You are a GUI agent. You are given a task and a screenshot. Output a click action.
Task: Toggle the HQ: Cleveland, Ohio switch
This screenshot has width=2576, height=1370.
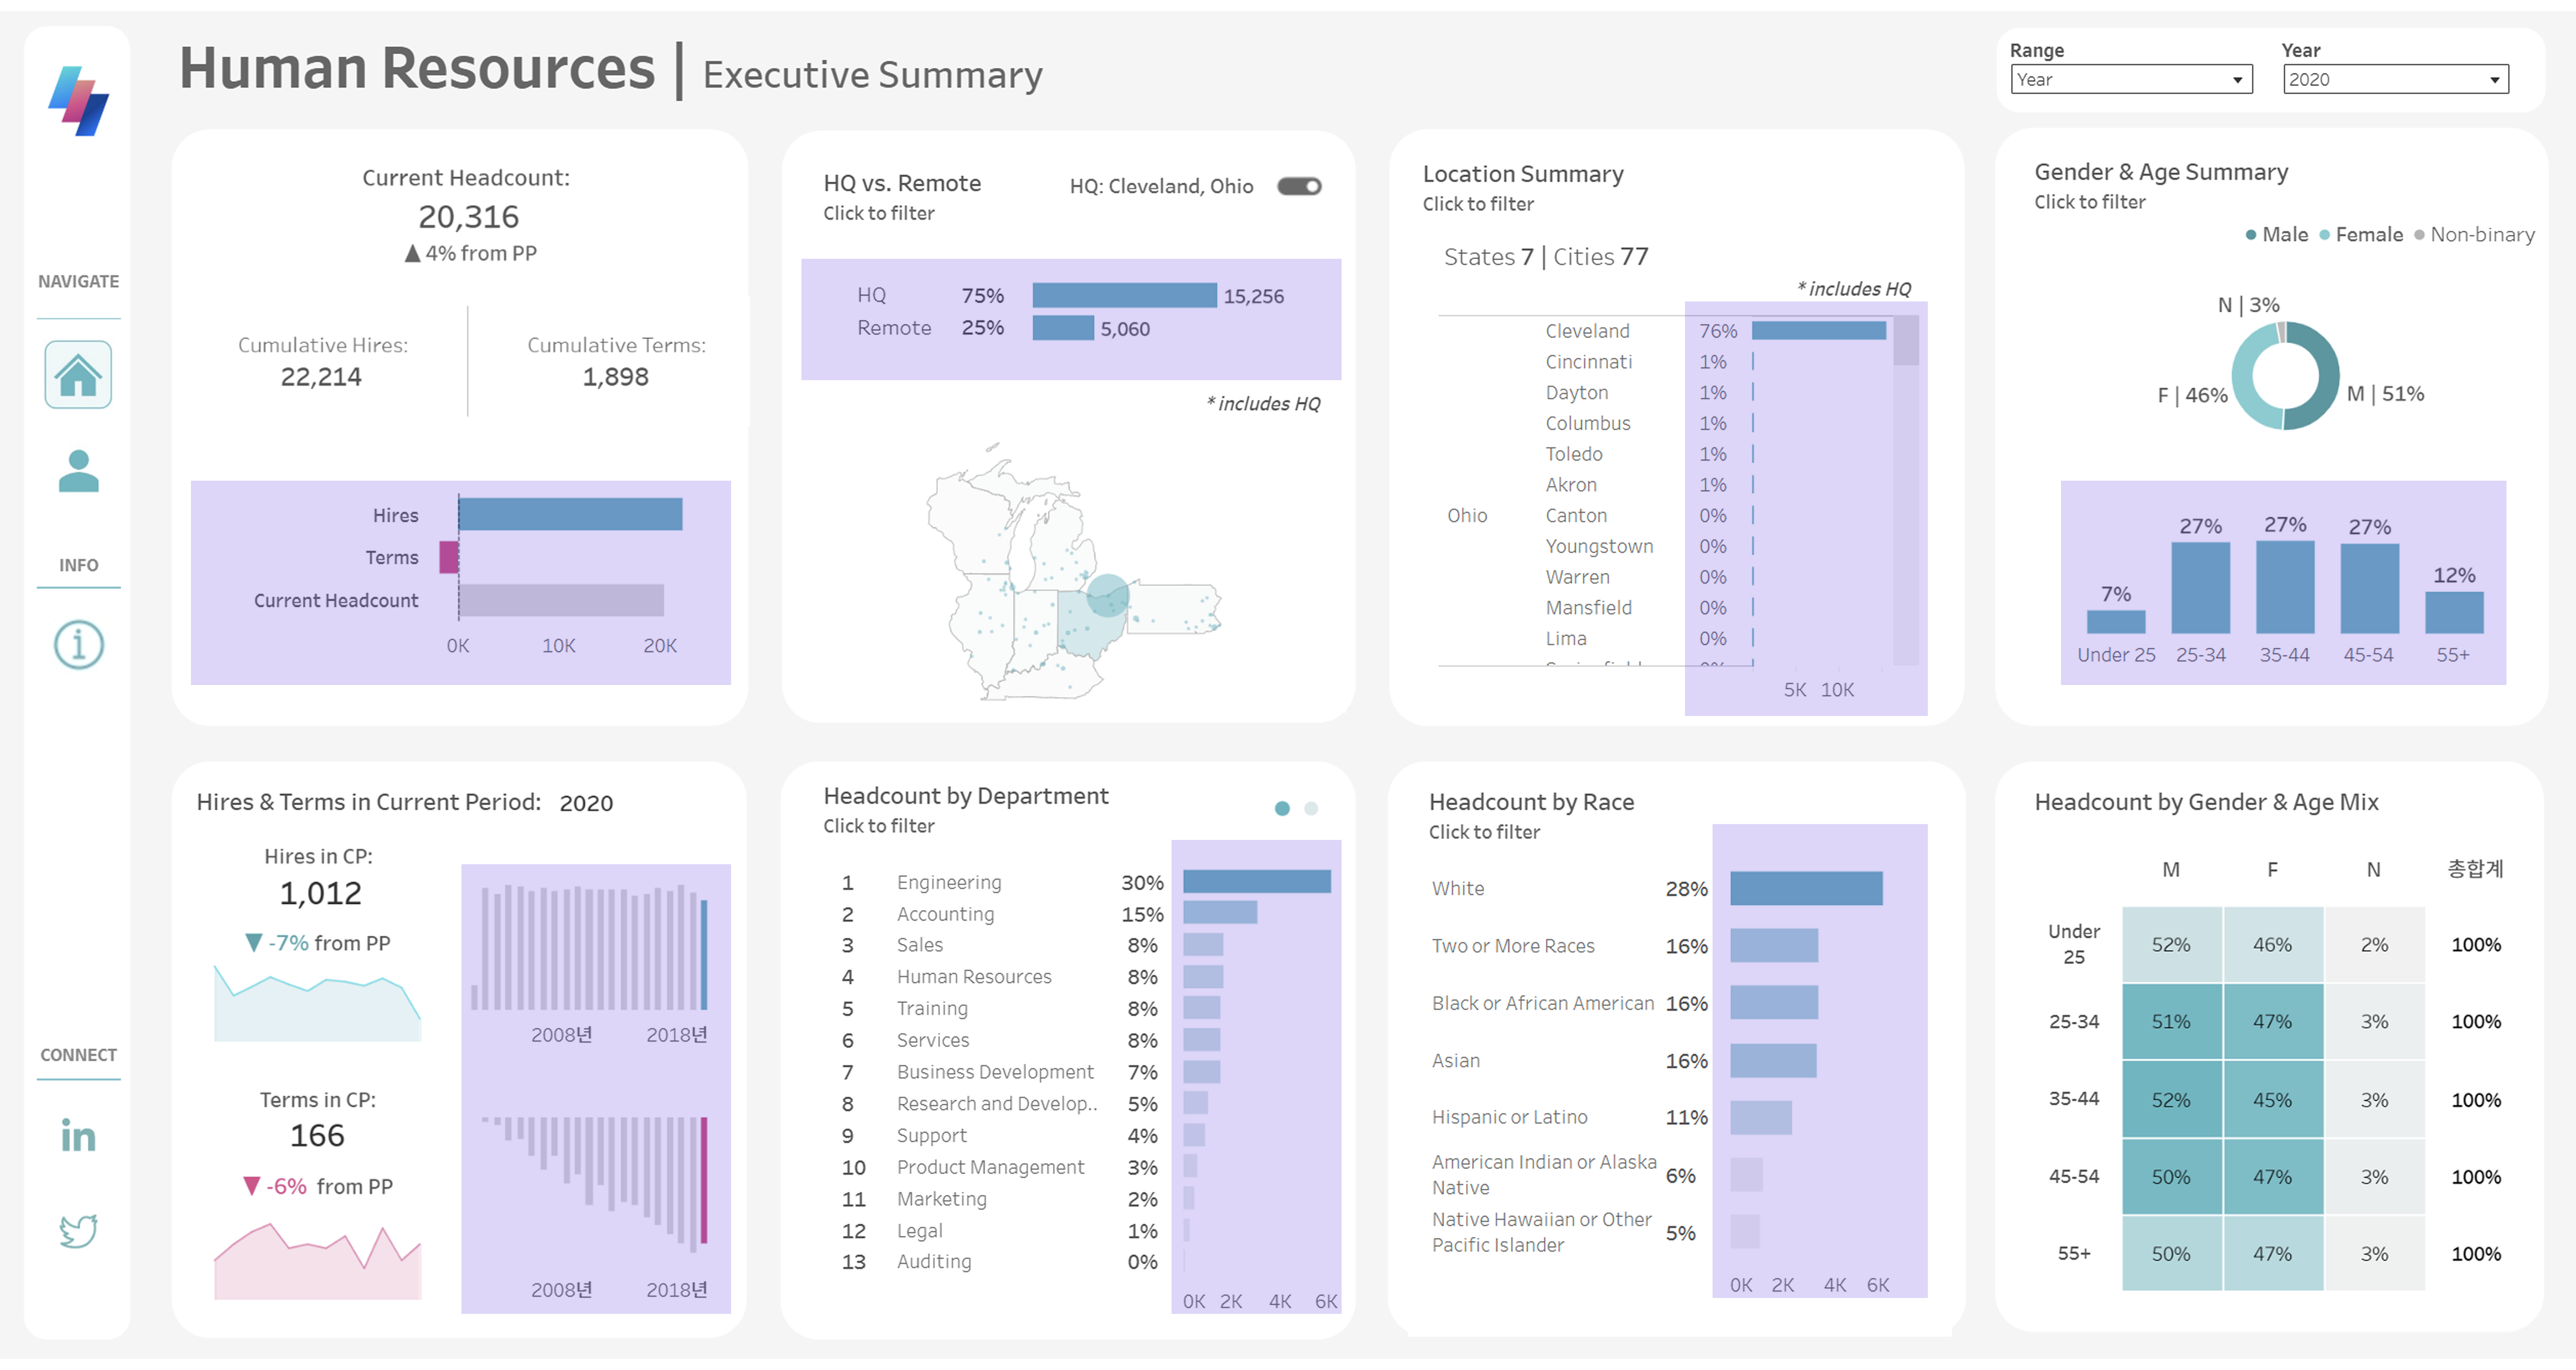(1299, 187)
